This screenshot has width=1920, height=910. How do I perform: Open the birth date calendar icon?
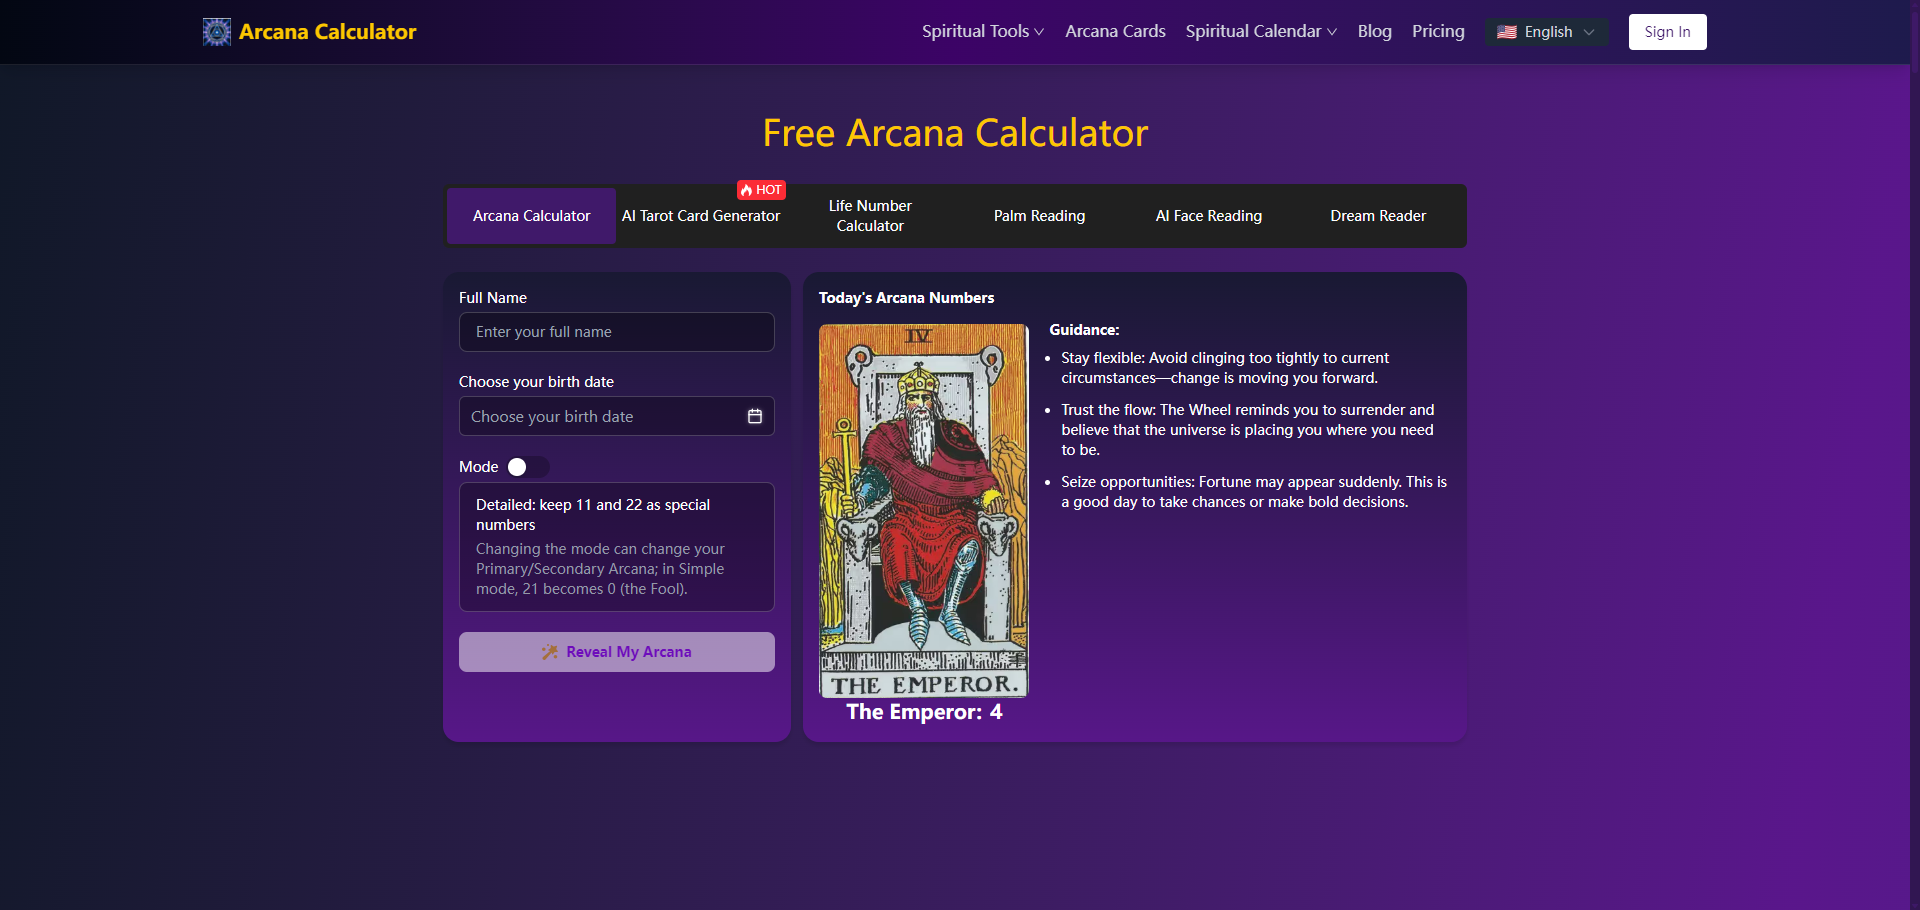coord(755,416)
